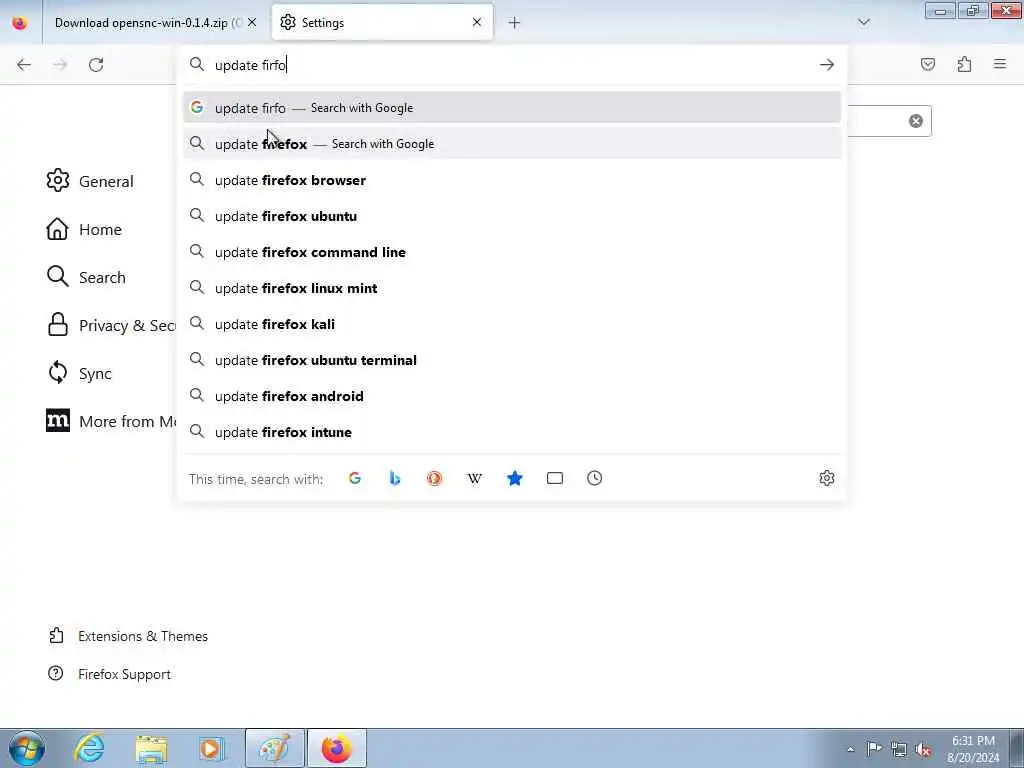This screenshot has width=1024, height=768.
Task: Open Privacy & Security settings category
Action: pos(111,325)
